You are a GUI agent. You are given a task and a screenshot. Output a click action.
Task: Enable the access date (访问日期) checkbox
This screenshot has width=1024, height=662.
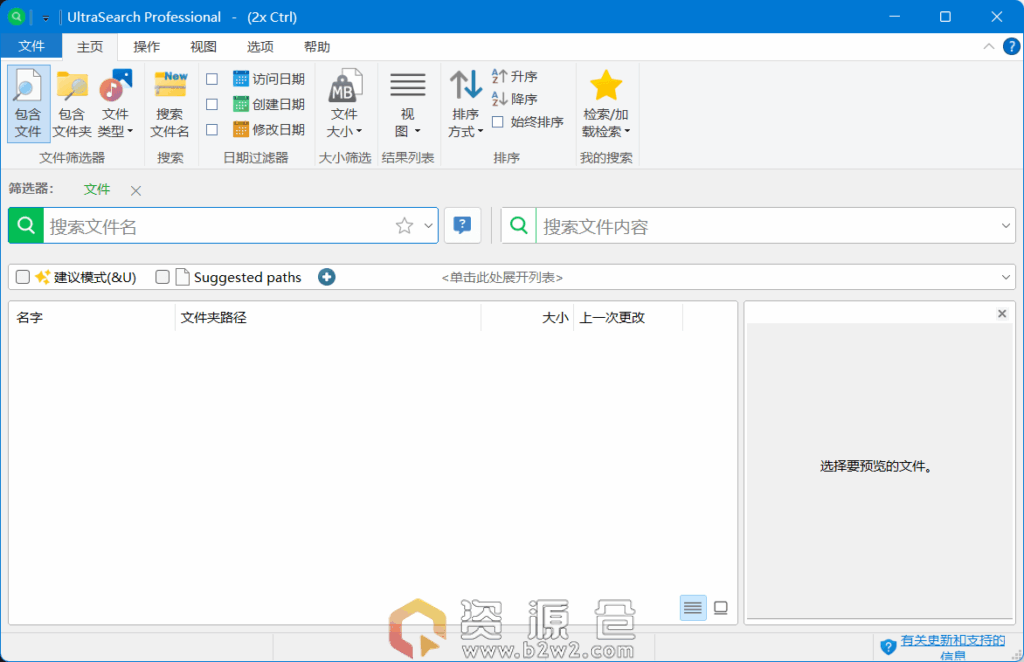pos(212,79)
